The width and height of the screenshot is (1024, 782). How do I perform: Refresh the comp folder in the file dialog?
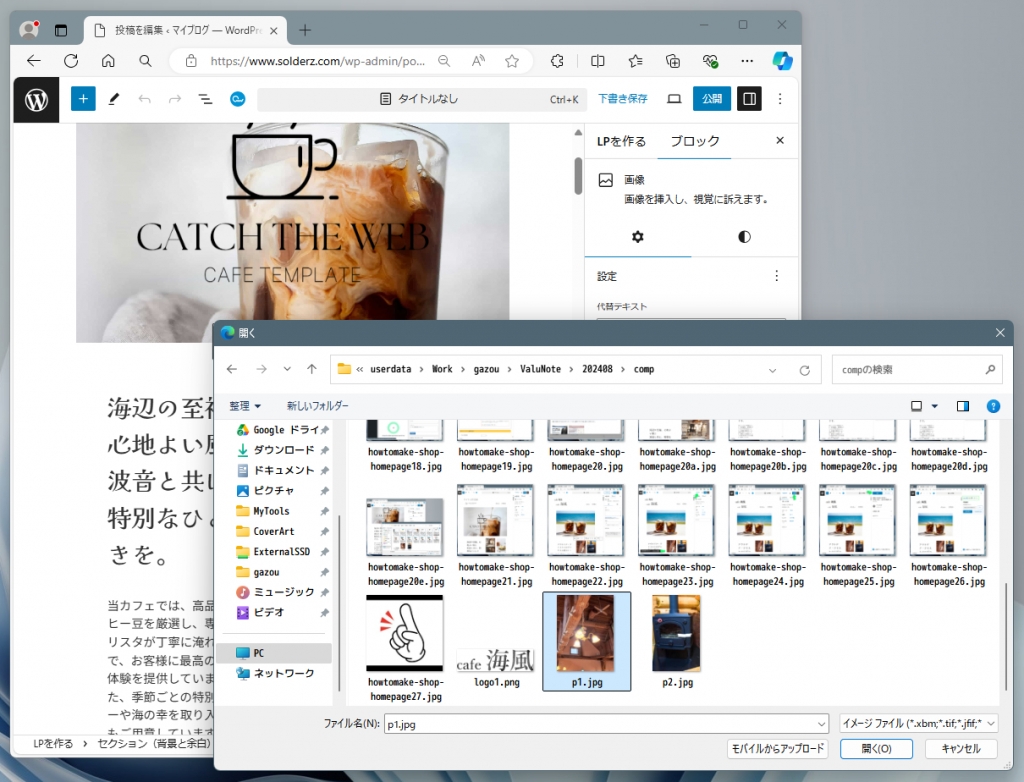(805, 370)
